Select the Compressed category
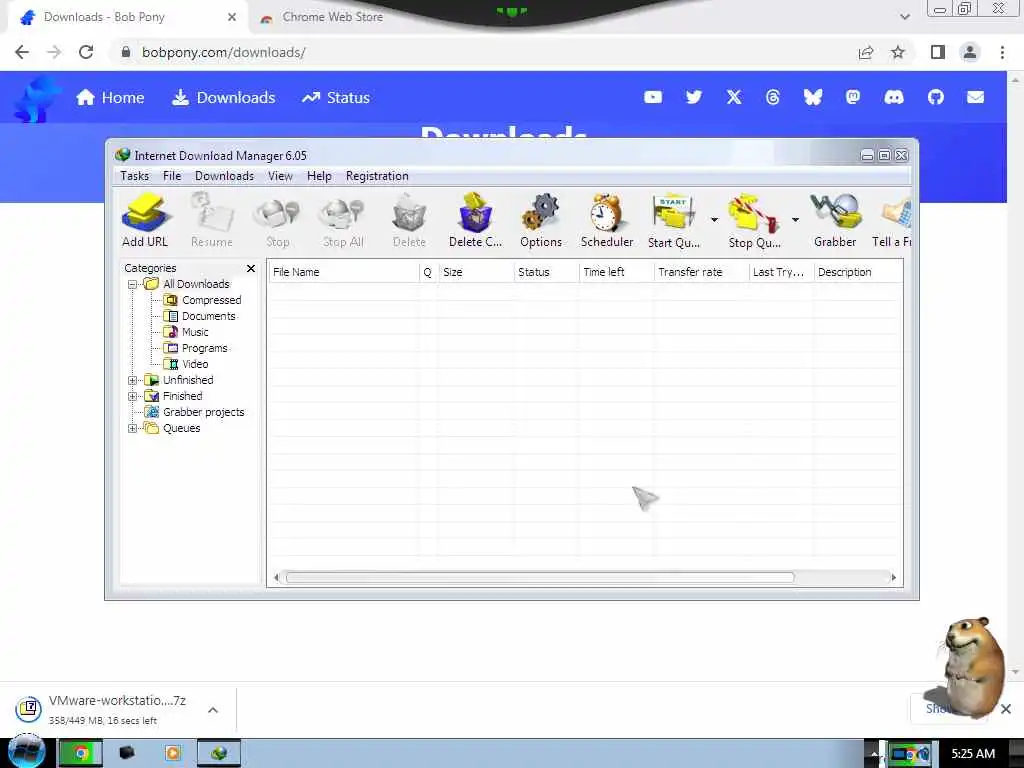Image resolution: width=1024 pixels, height=768 pixels. point(202,300)
